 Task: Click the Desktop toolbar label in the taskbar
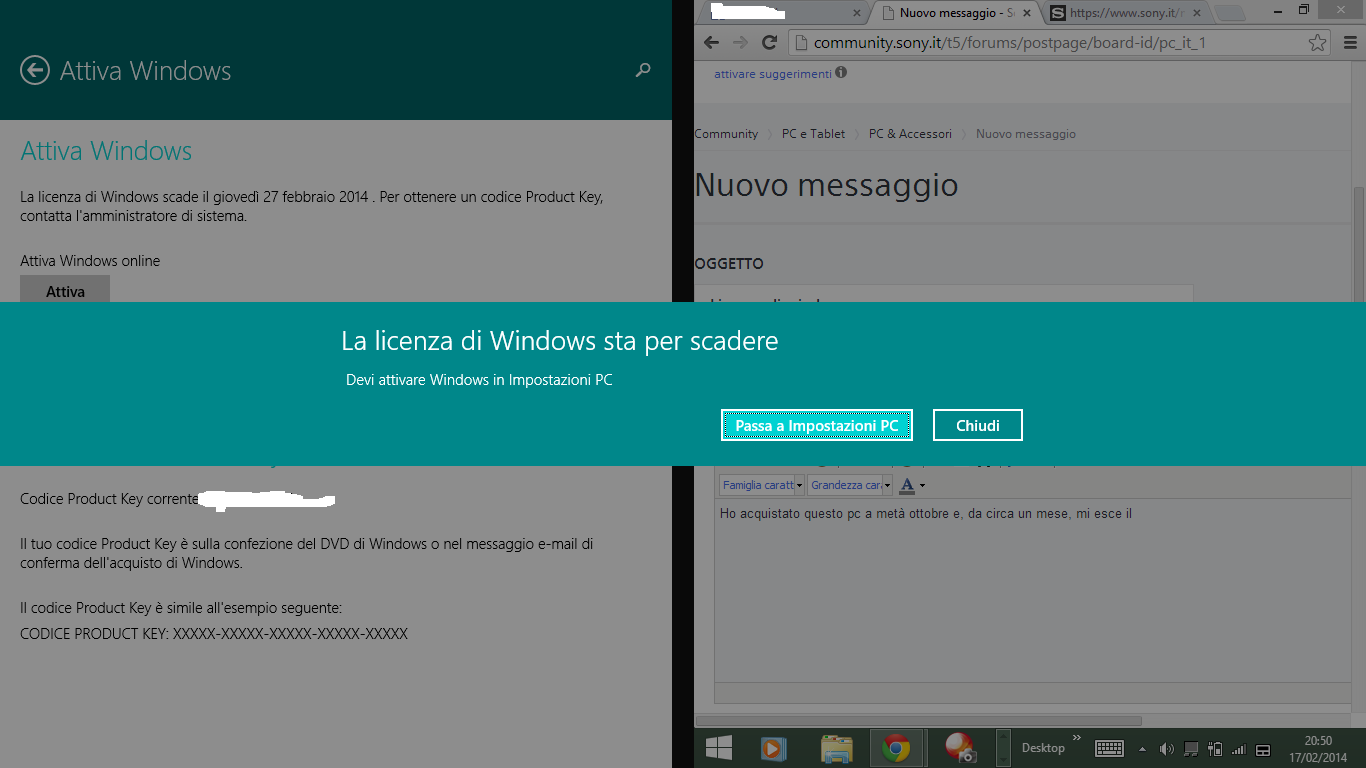tap(1043, 748)
